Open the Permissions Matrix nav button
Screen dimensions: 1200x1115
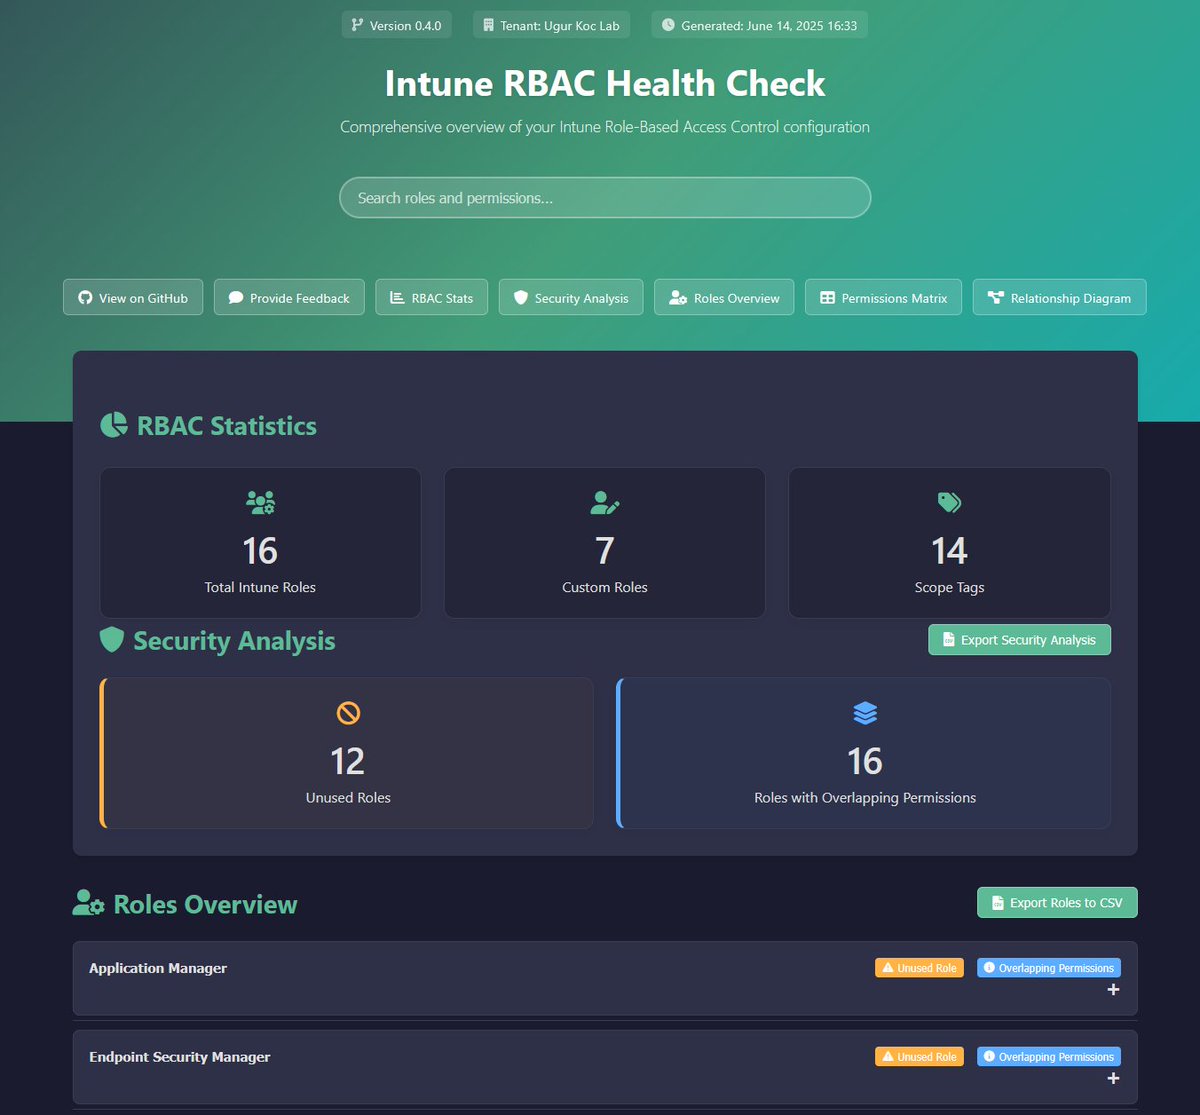pos(883,297)
